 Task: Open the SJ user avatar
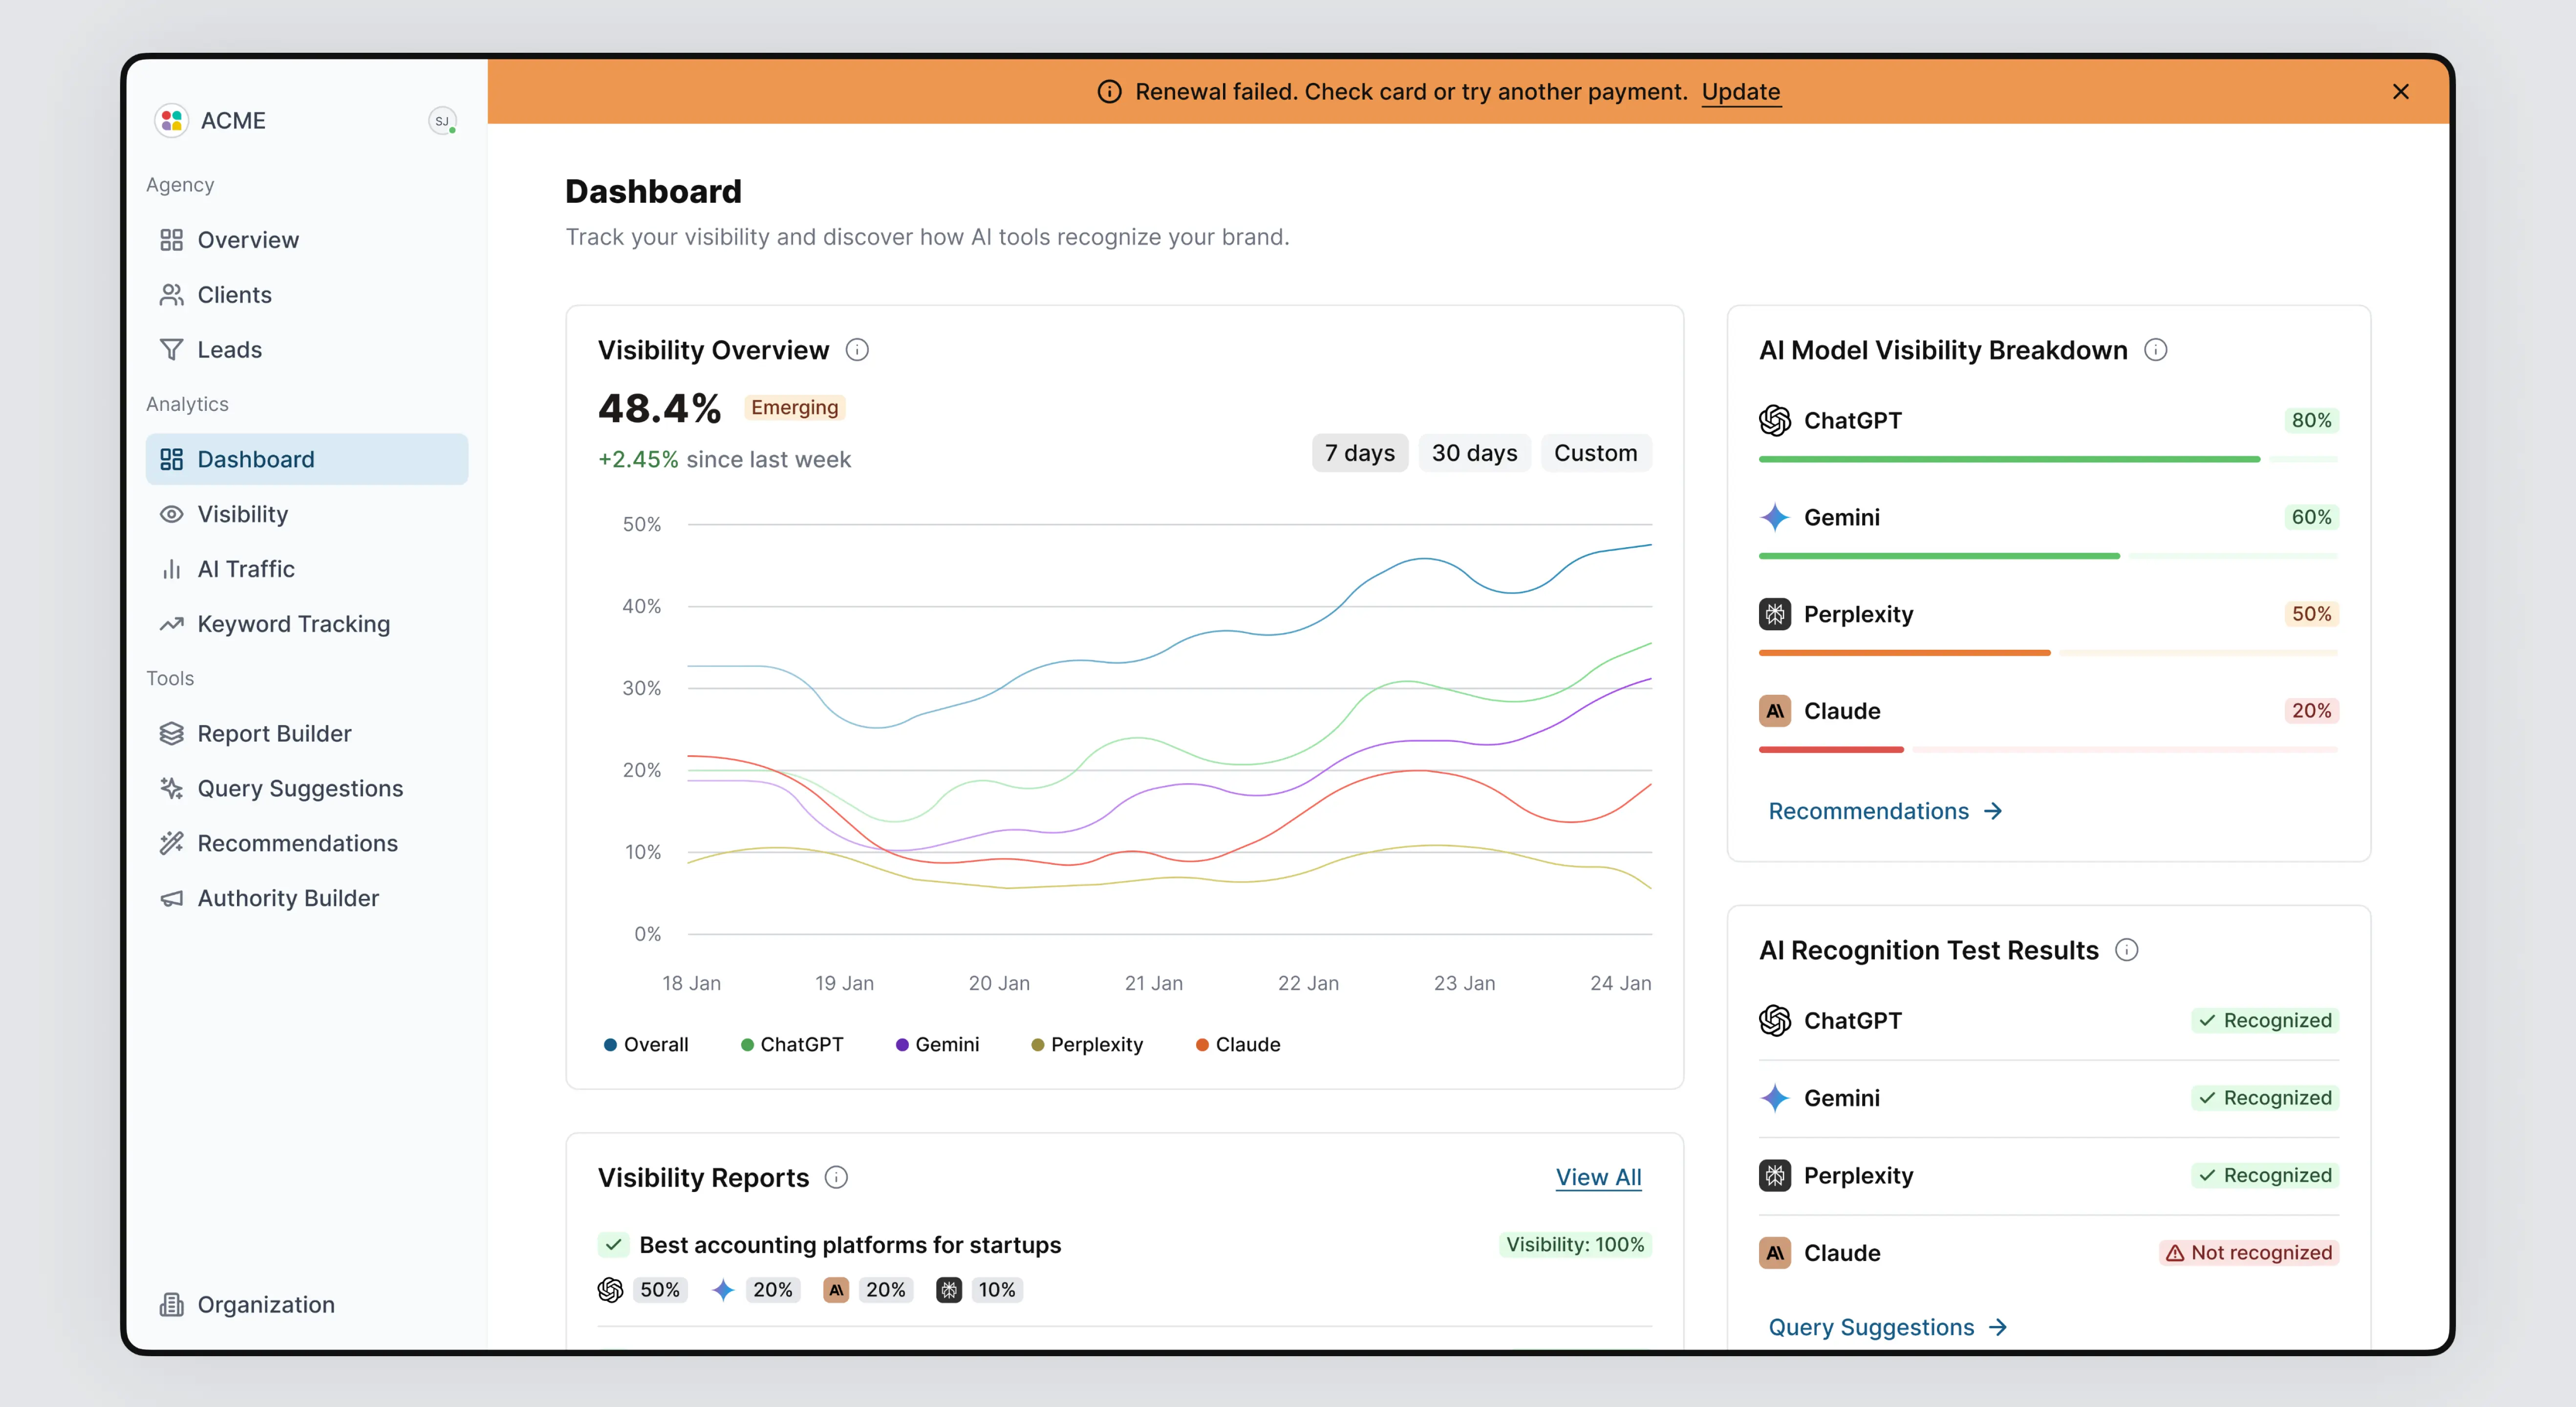(x=442, y=120)
